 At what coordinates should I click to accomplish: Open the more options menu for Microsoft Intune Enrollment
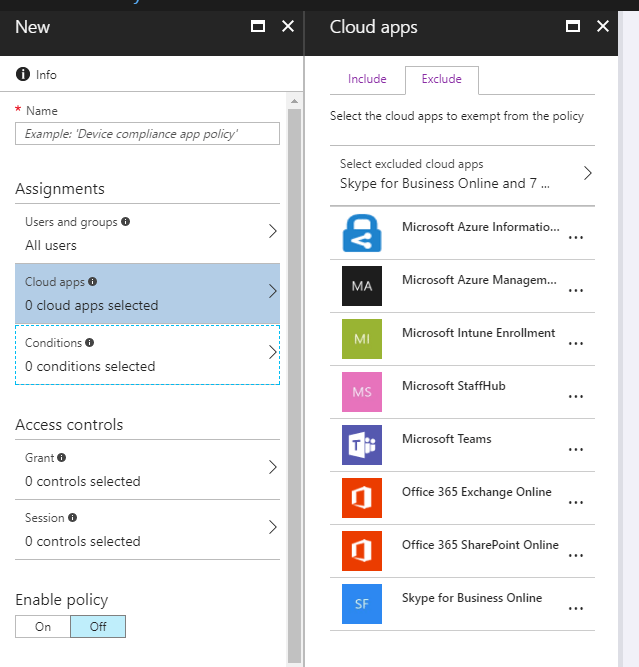(x=576, y=344)
